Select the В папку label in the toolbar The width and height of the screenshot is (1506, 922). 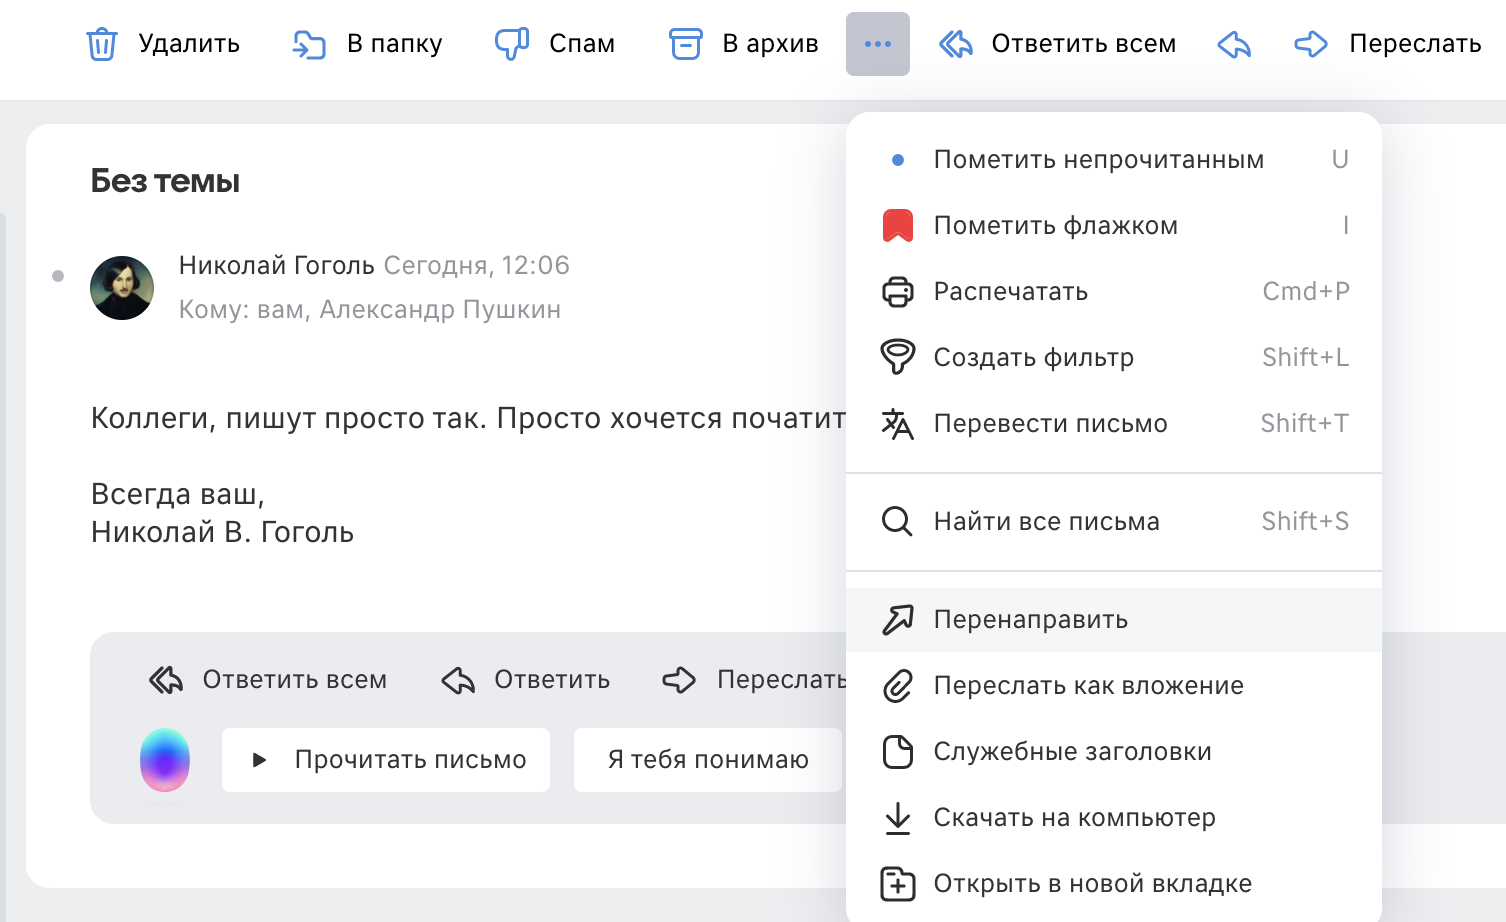tap(395, 44)
